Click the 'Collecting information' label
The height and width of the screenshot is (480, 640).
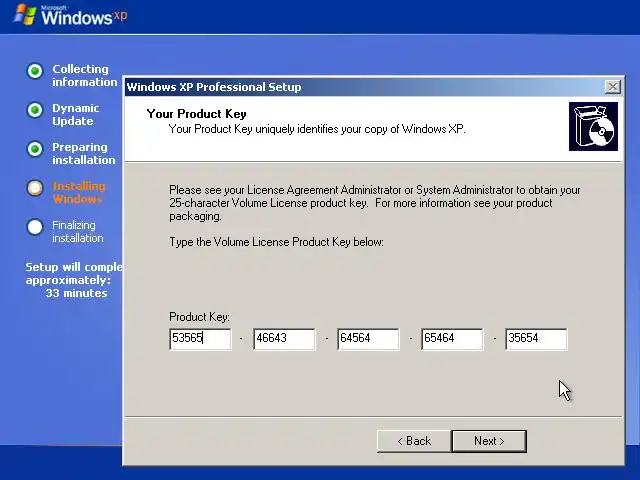pos(84,76)
